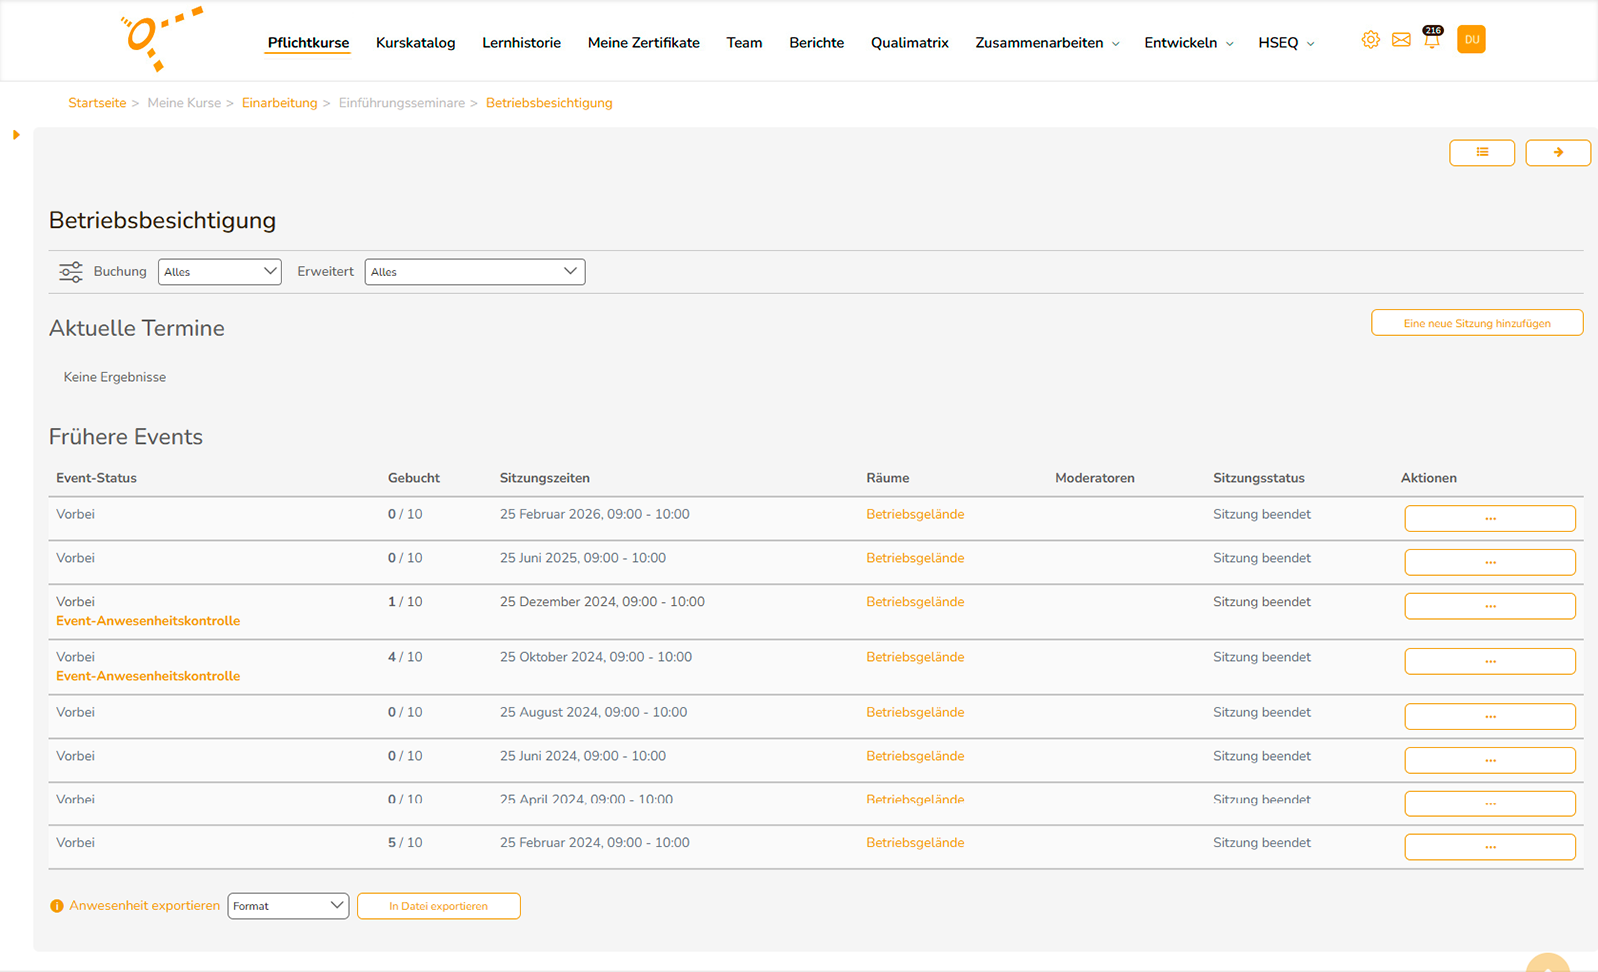The height and width of the screenshot is (972, 1598).
Task: Open Betriebsgelände room for 25 Juni 2025
Action: (915, 558)
